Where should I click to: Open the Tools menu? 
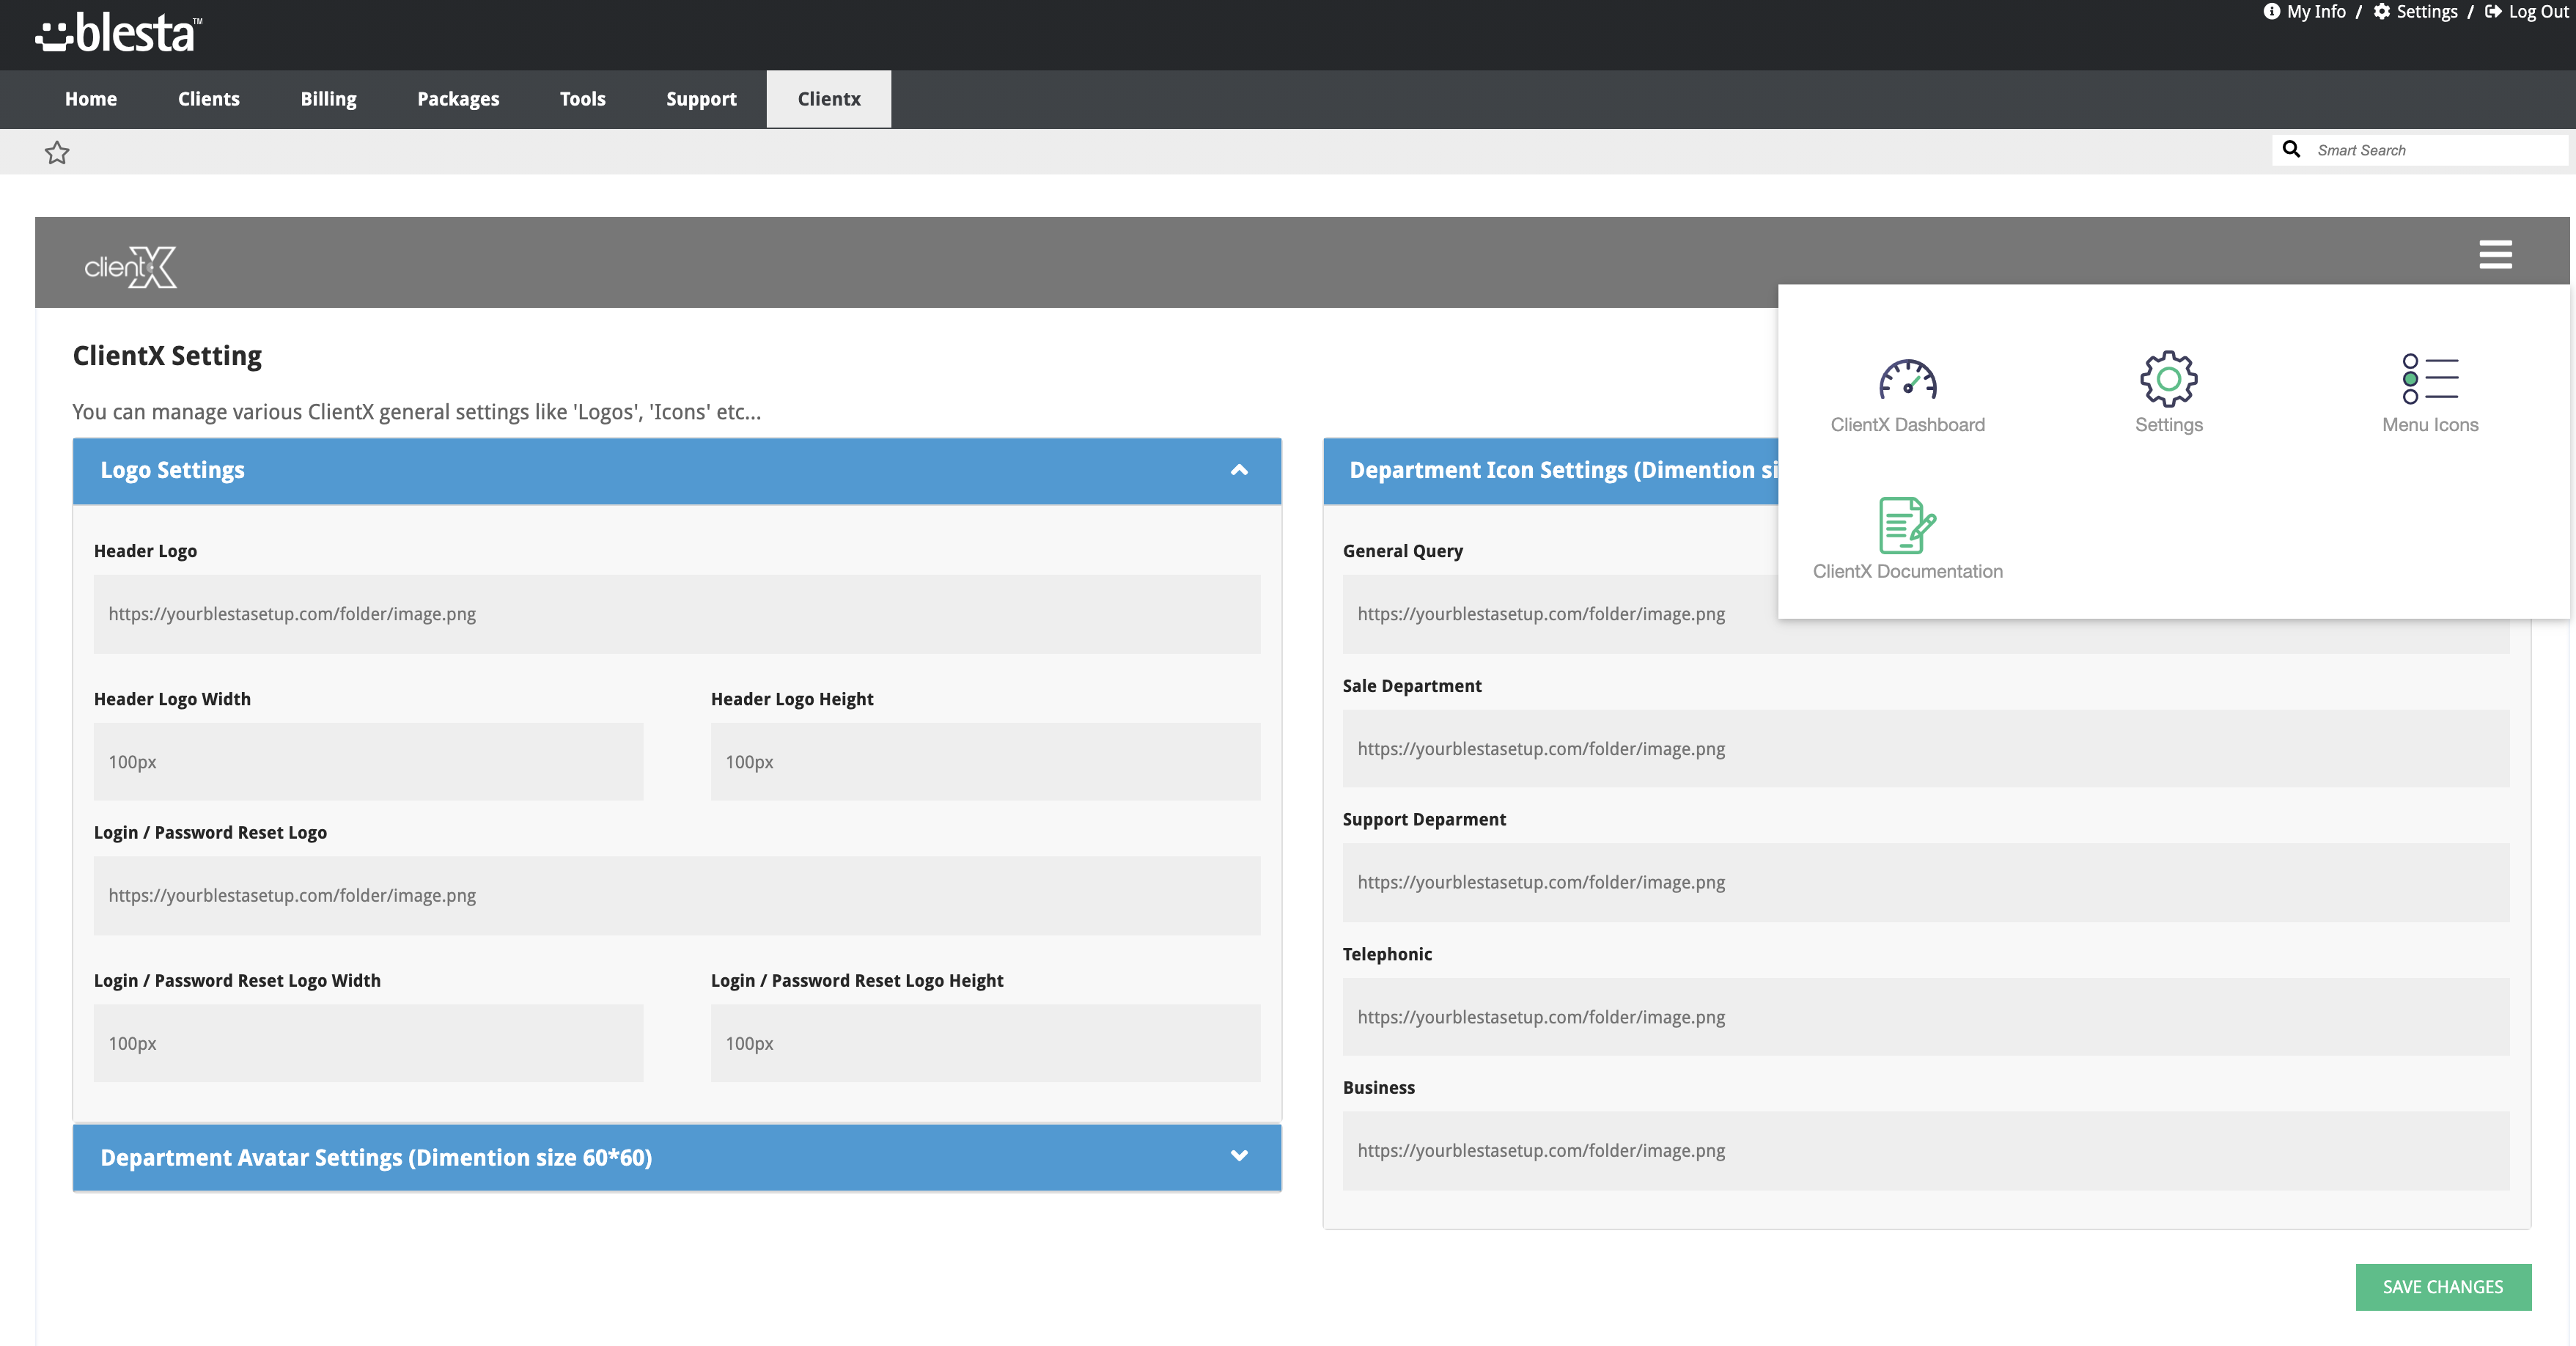pos(583,98)
